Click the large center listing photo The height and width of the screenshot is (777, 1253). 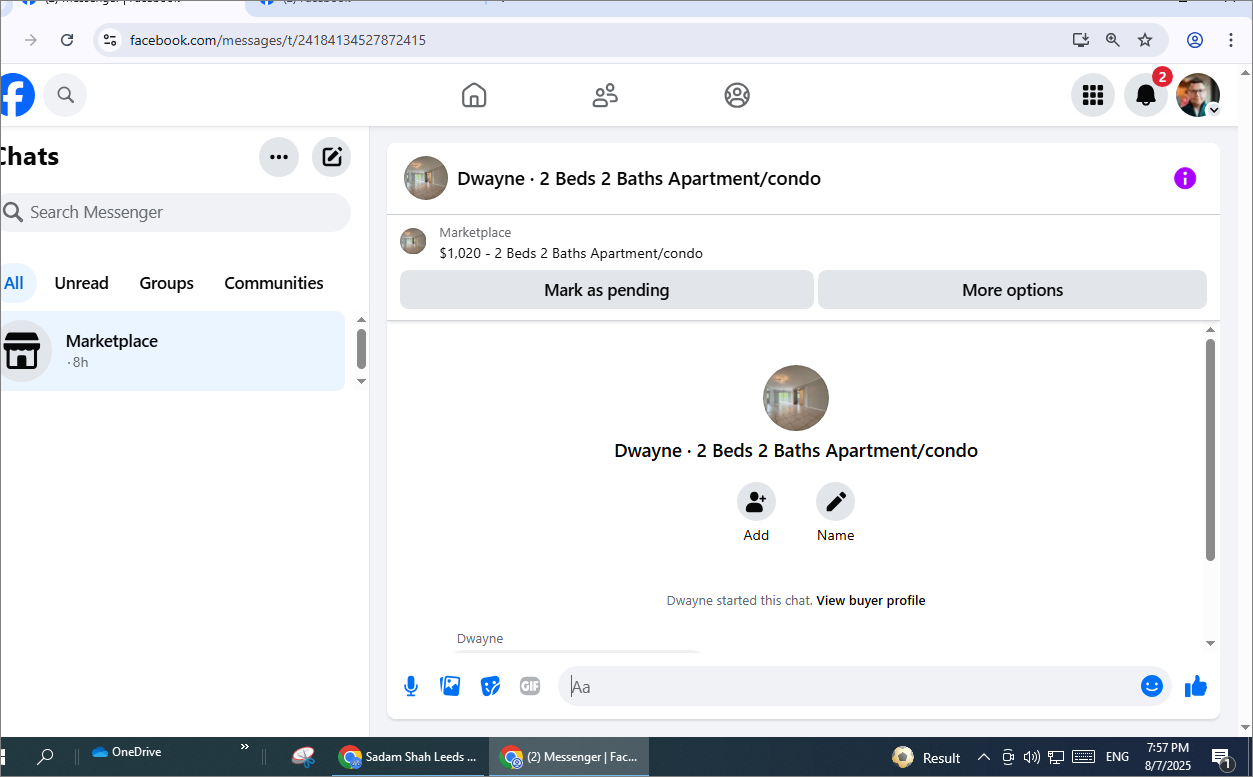point(796,398)
